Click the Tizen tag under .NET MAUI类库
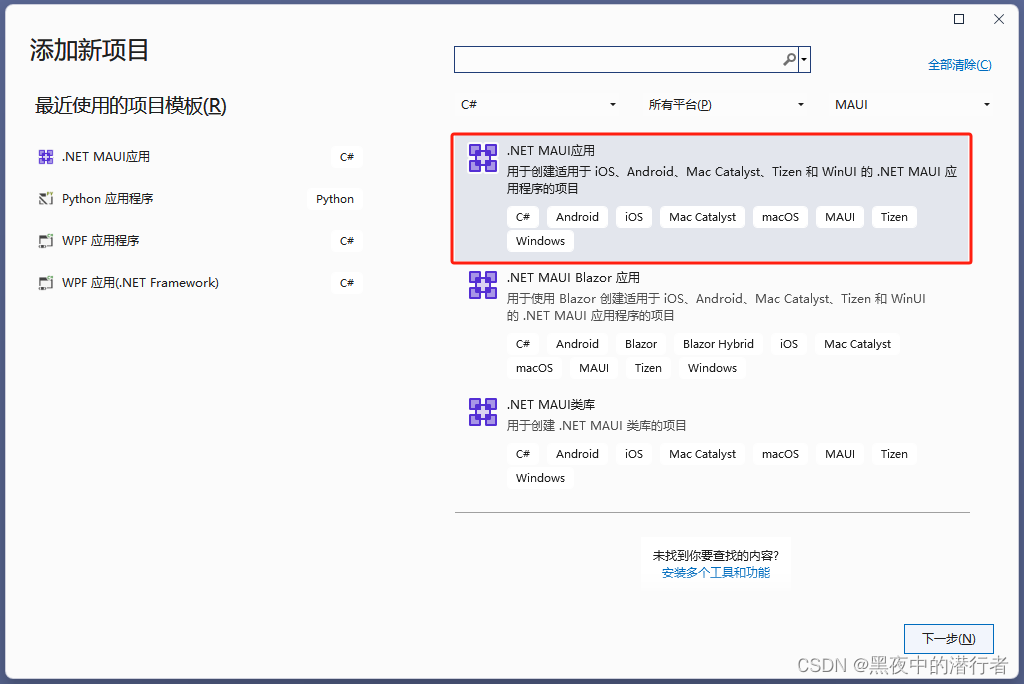 pos(893,453)
